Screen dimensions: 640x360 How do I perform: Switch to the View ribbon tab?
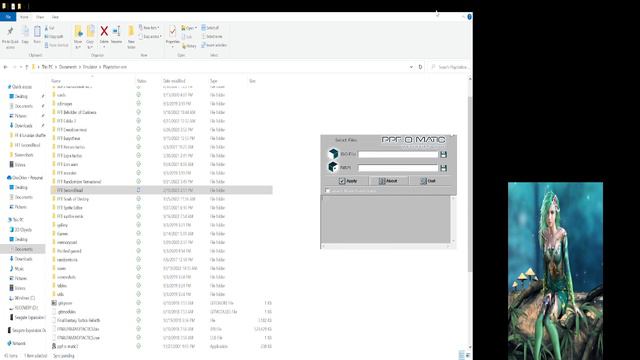click(x=55, y=17)
